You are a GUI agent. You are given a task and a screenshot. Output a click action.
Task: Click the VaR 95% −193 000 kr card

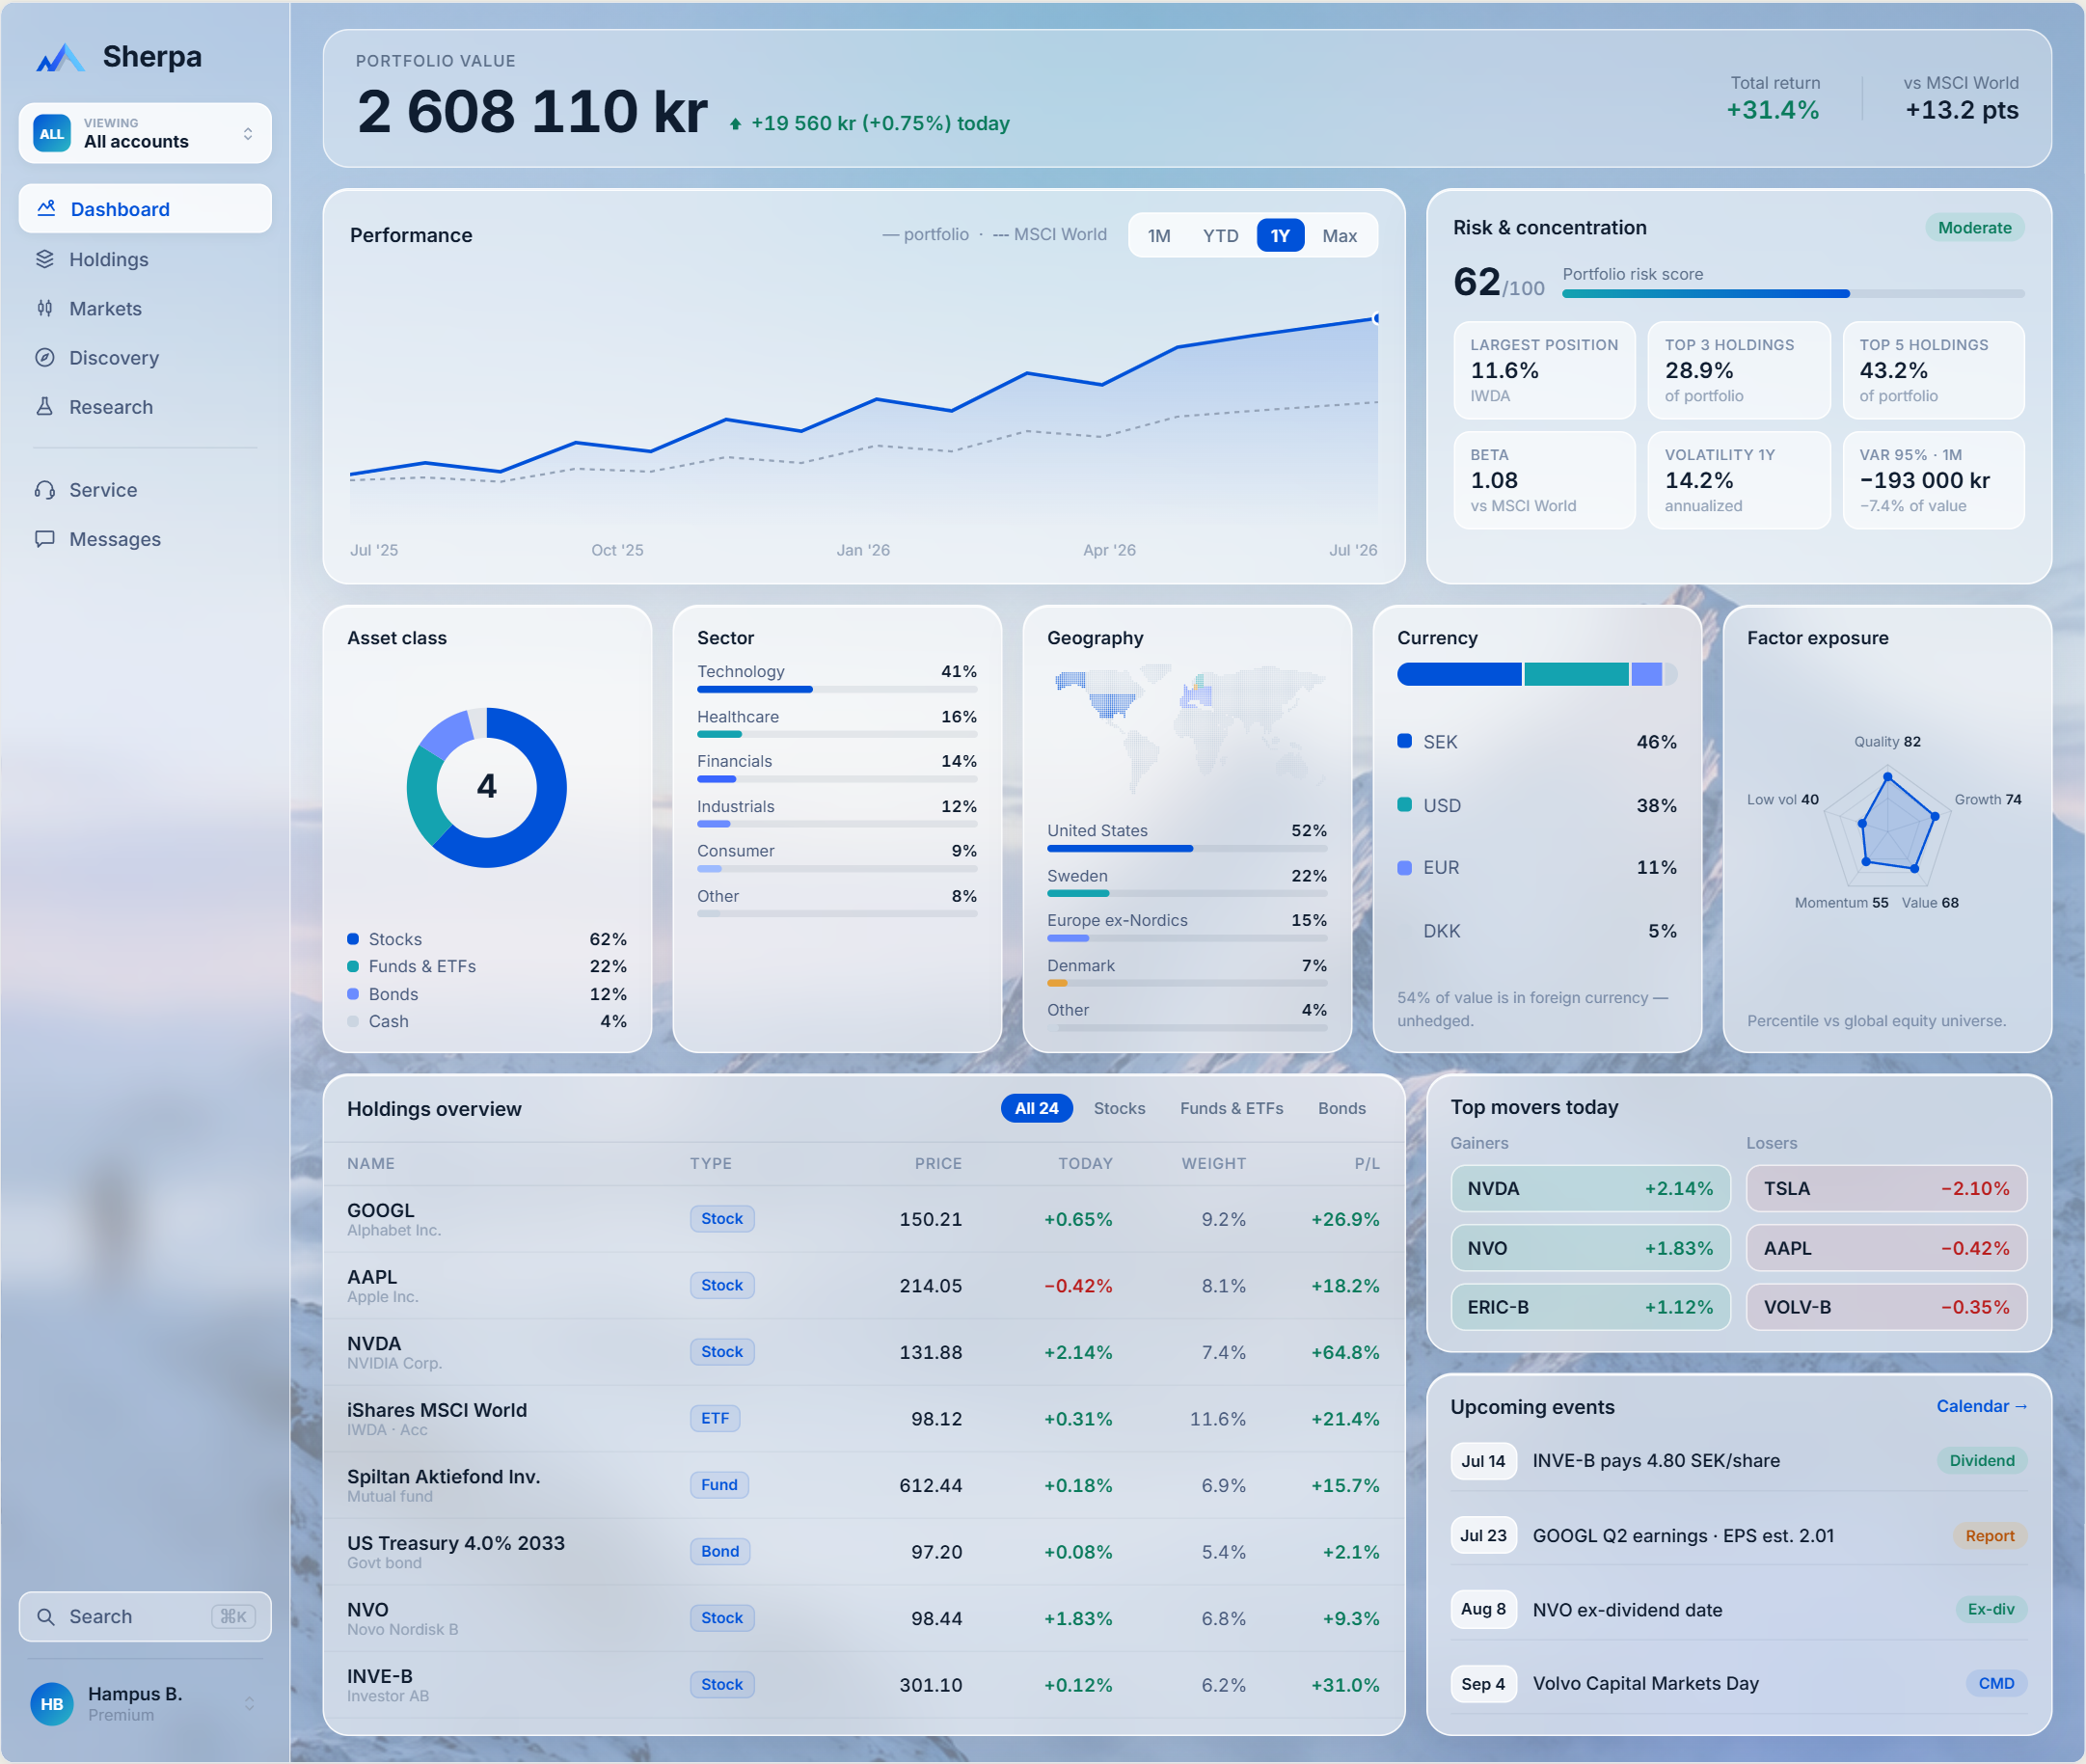[1933, 480]
